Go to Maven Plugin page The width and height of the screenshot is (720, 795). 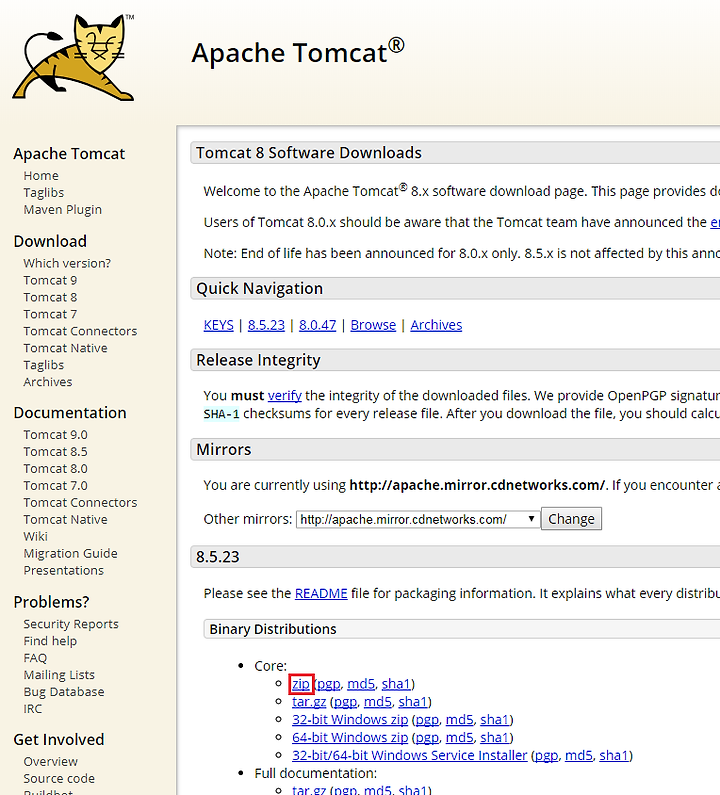pos(62,209)
